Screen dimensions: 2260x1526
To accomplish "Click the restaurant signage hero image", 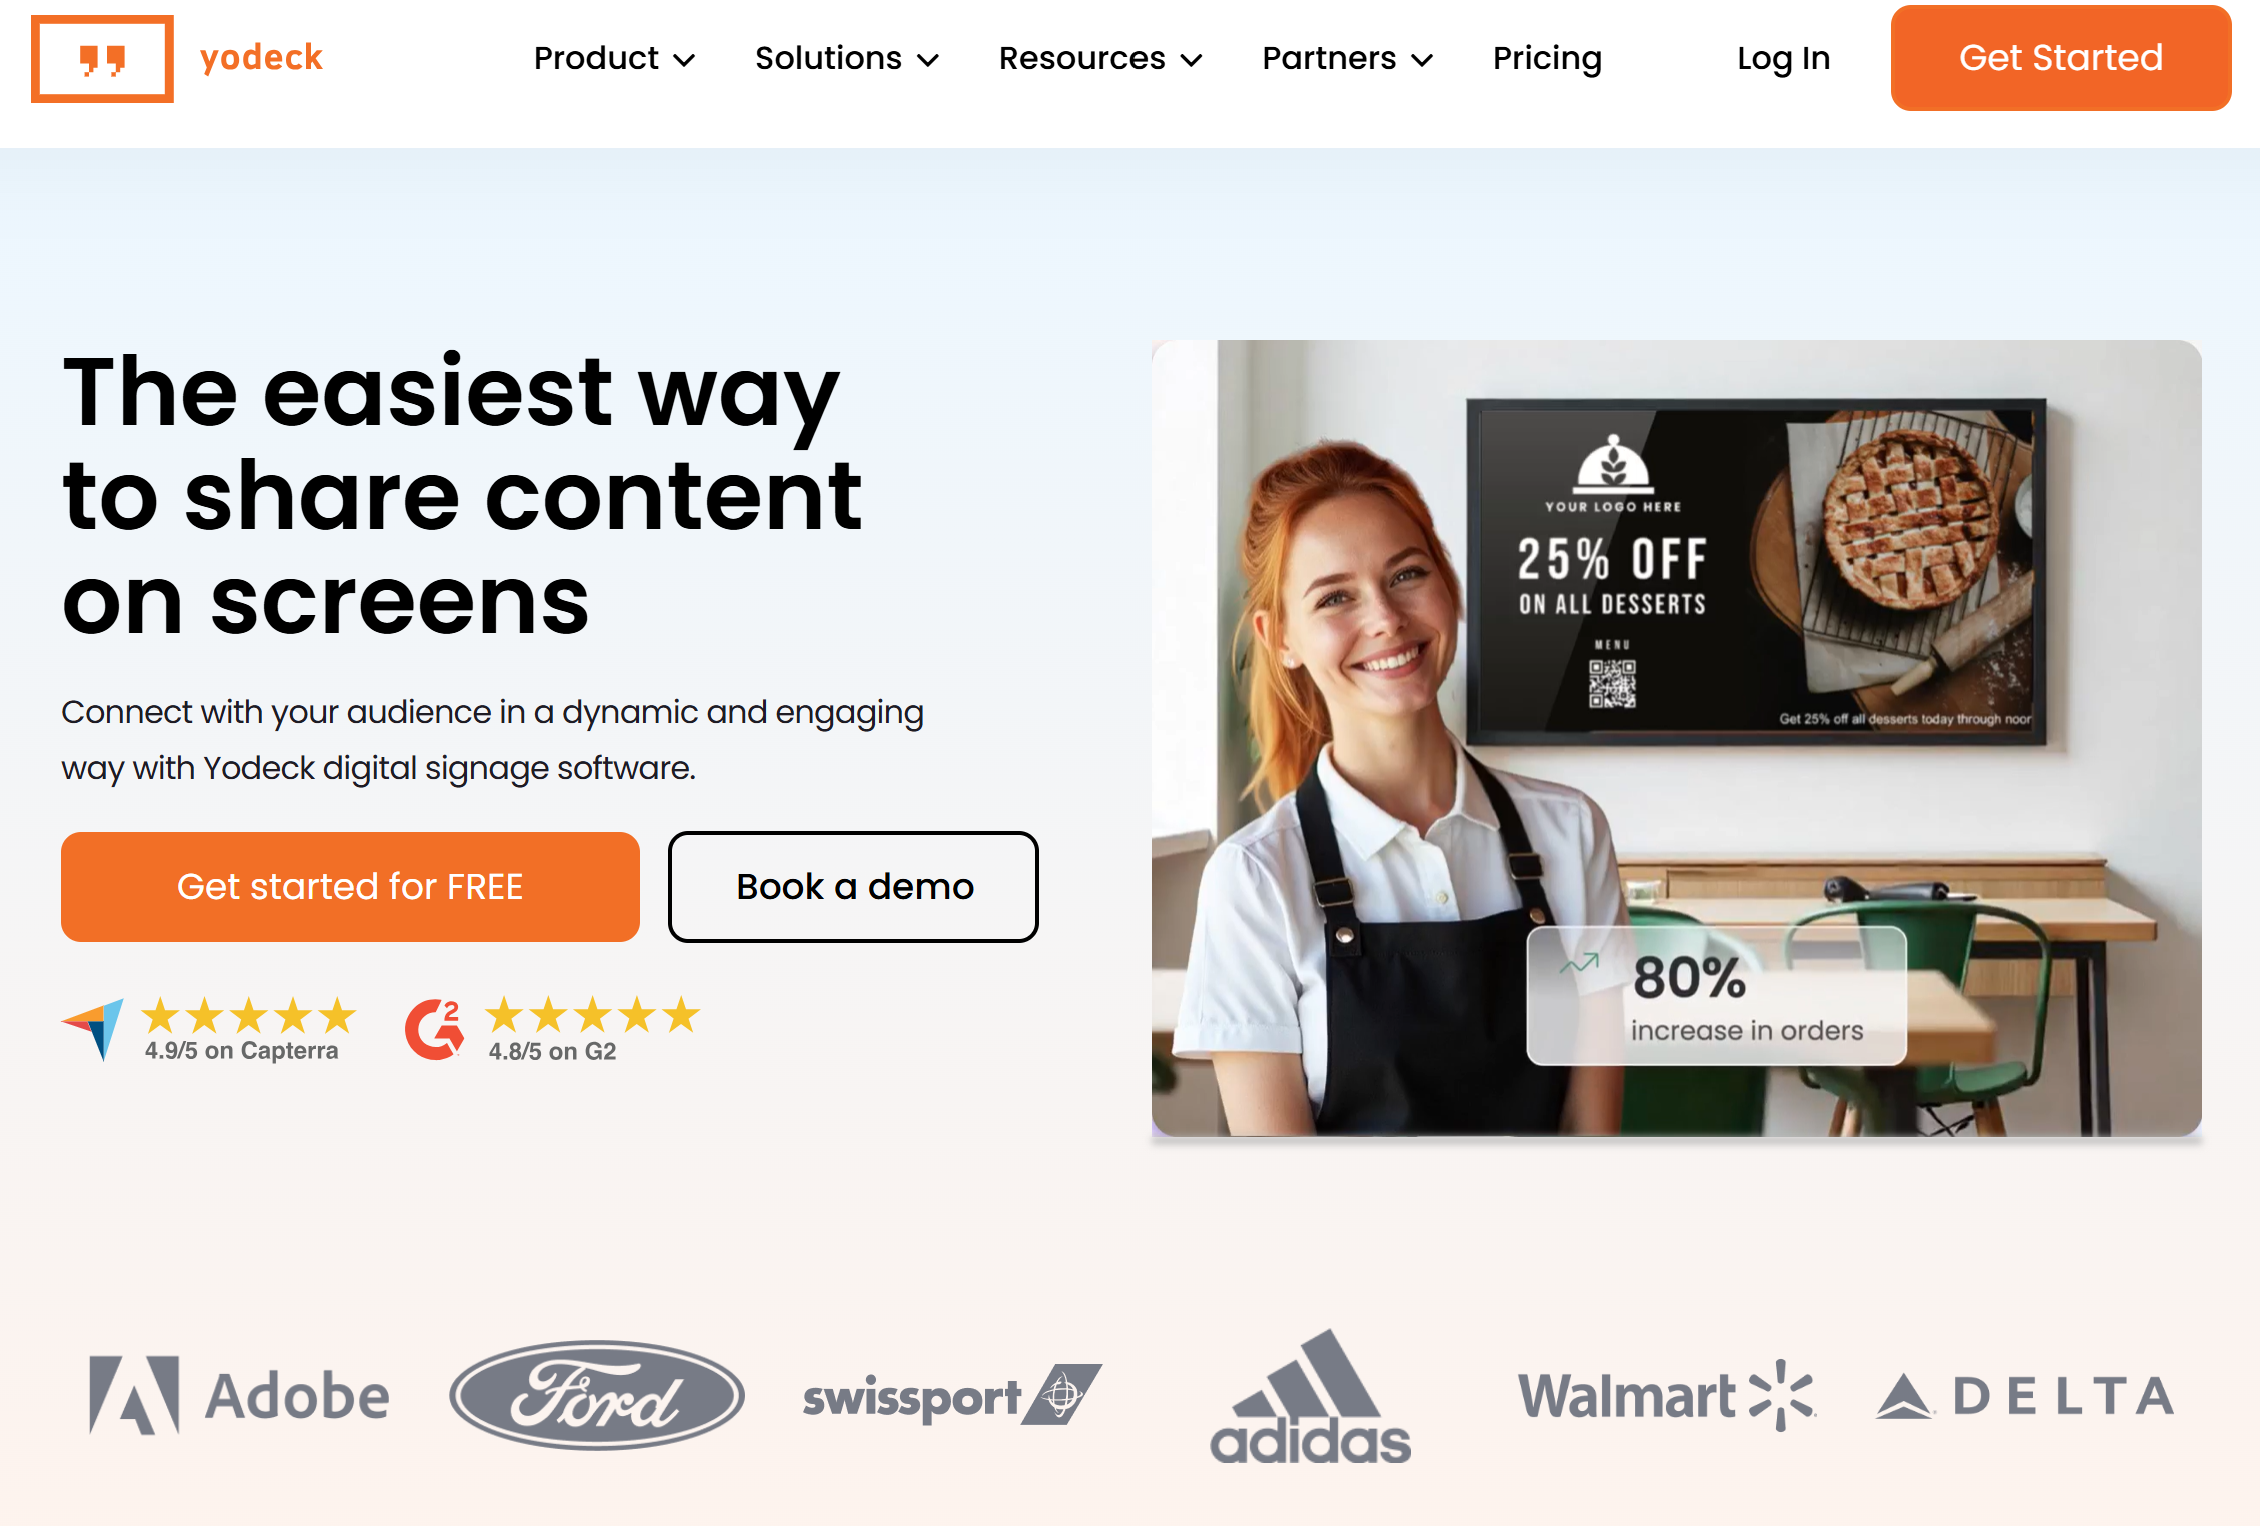I will [1676, 738].
